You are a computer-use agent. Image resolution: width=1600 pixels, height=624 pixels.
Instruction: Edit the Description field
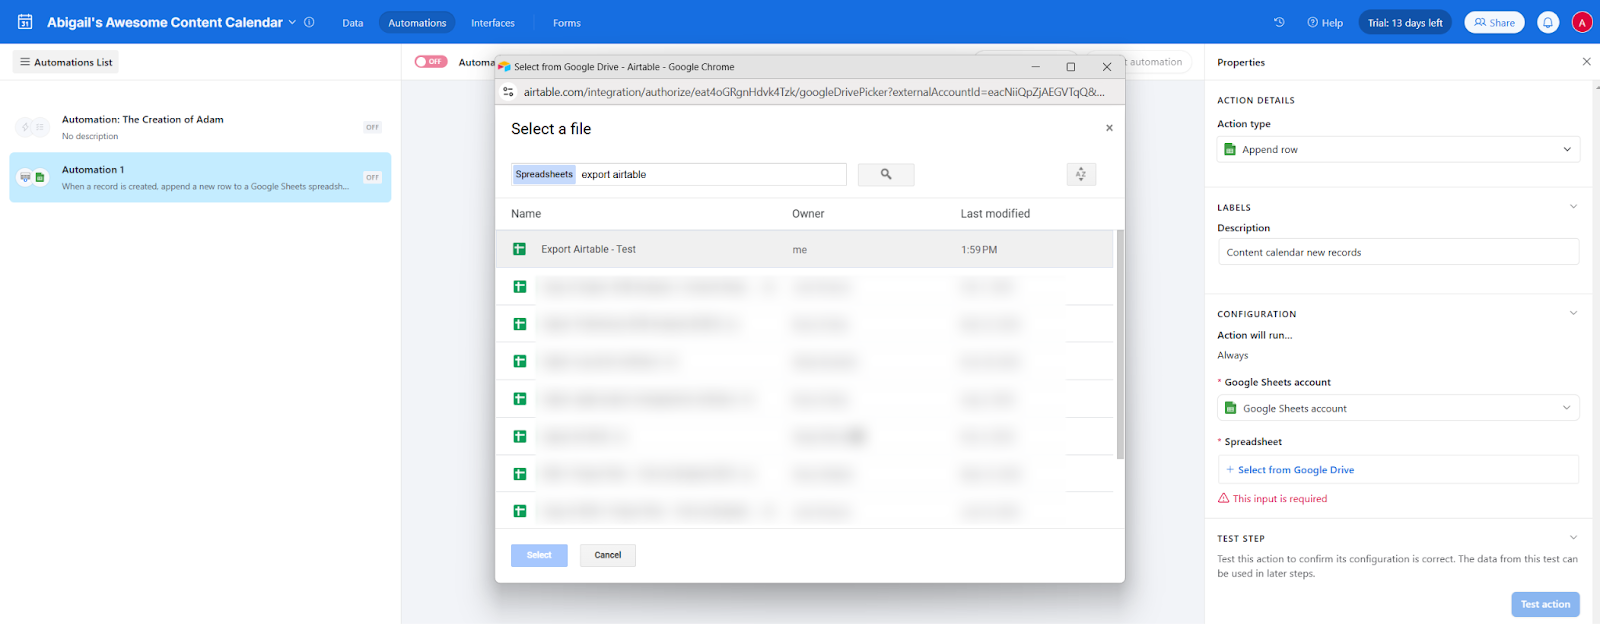(1398, 252)
